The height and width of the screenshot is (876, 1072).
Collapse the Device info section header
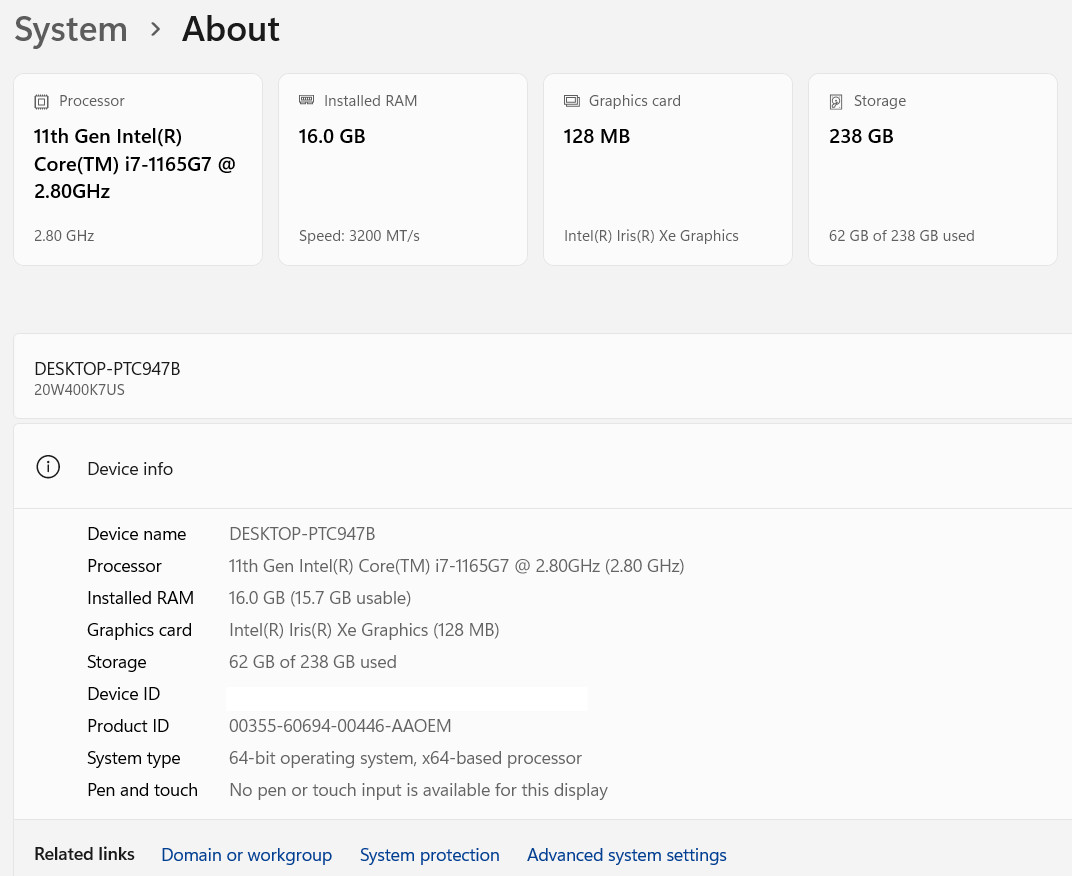tap(543, 467)
